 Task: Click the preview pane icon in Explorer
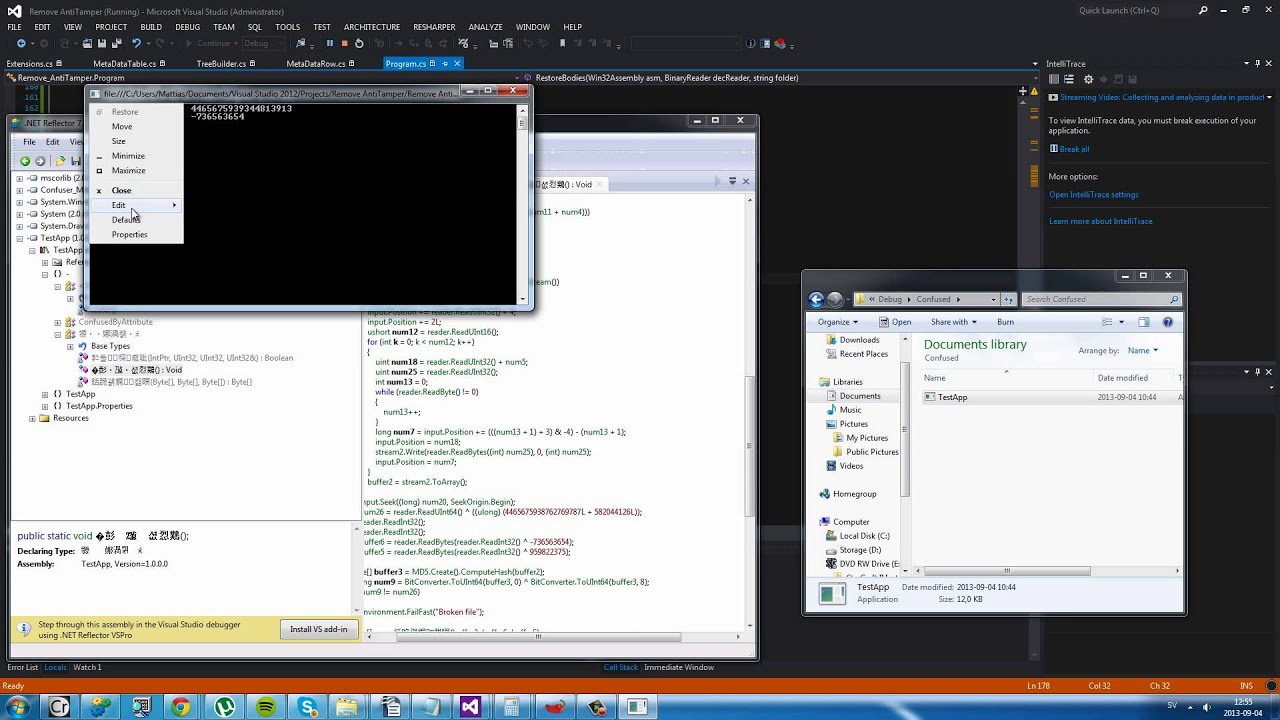(1144, 322)
